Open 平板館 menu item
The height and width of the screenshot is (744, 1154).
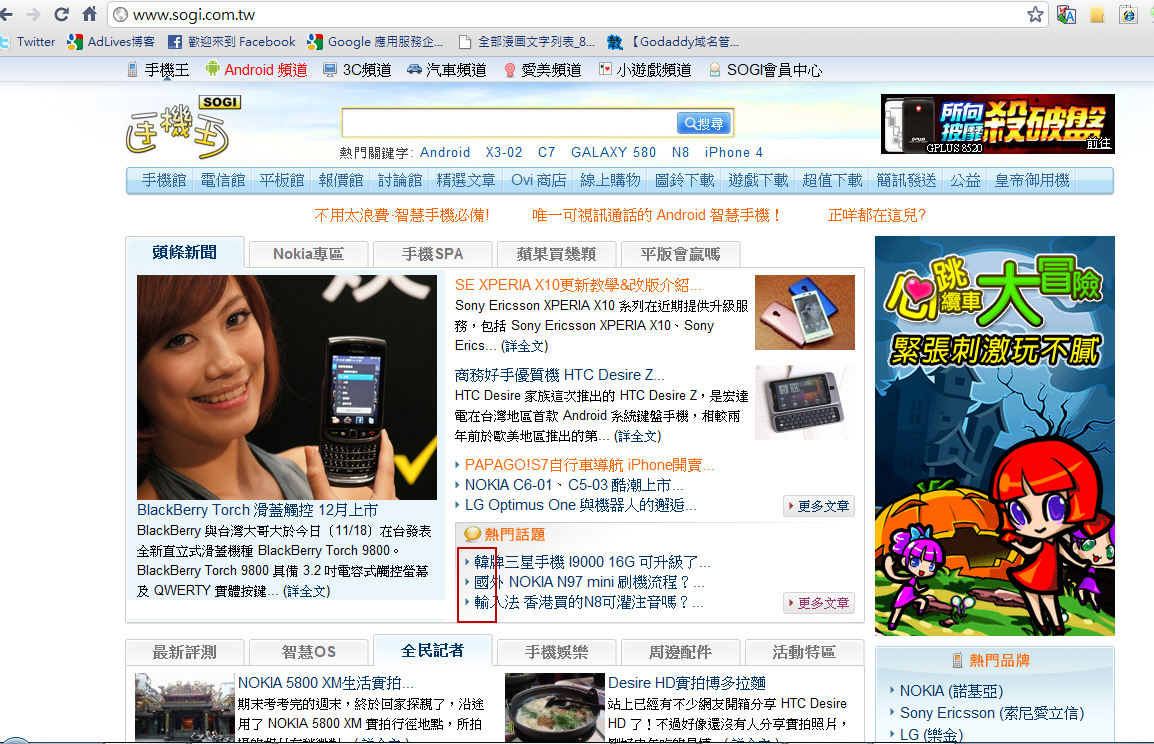[281, 180]
